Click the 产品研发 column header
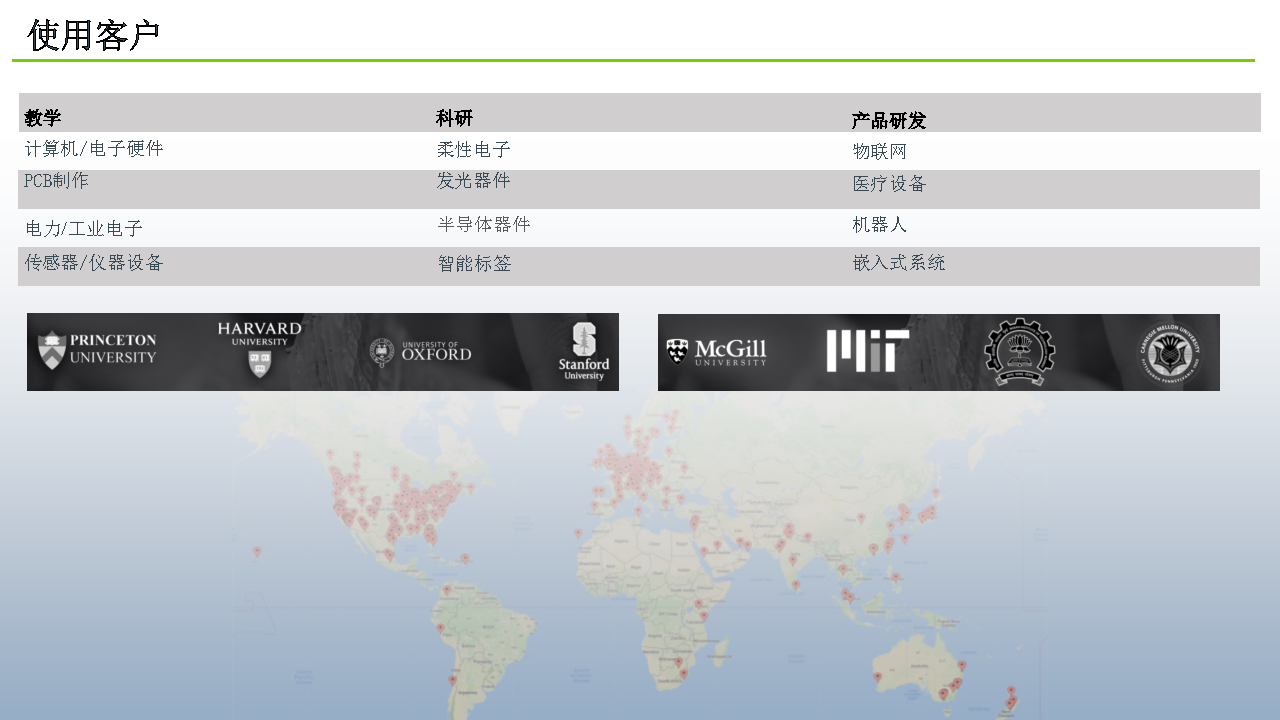This screenshot has height=720, width=1280. tap(888, 121)
